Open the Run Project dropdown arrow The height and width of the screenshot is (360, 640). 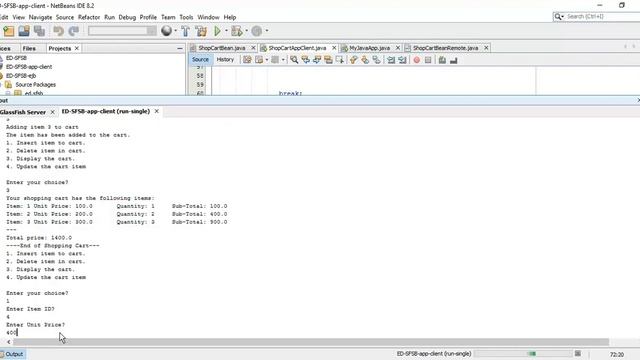coord(227,31)
